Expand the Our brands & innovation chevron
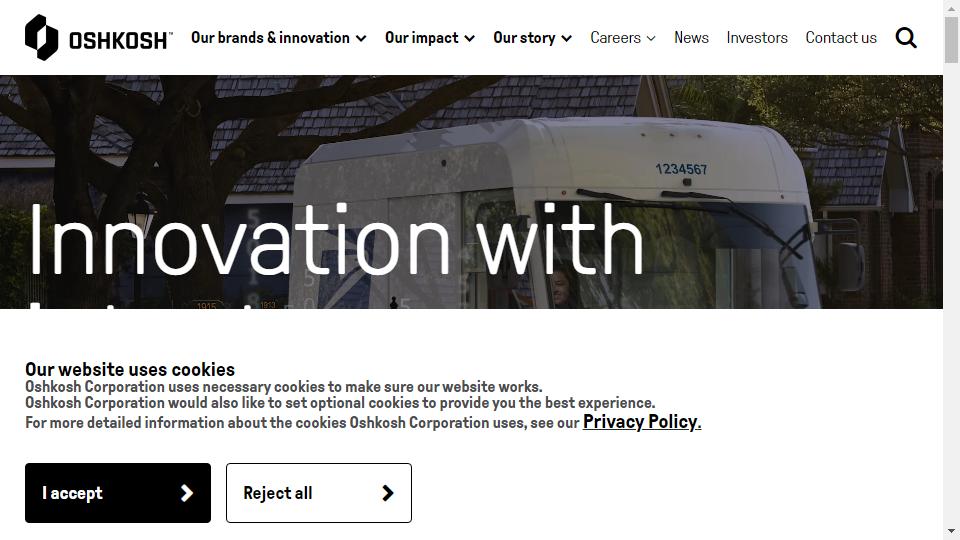The width and height of the screenshot is (960, 540). pos(361,39)
